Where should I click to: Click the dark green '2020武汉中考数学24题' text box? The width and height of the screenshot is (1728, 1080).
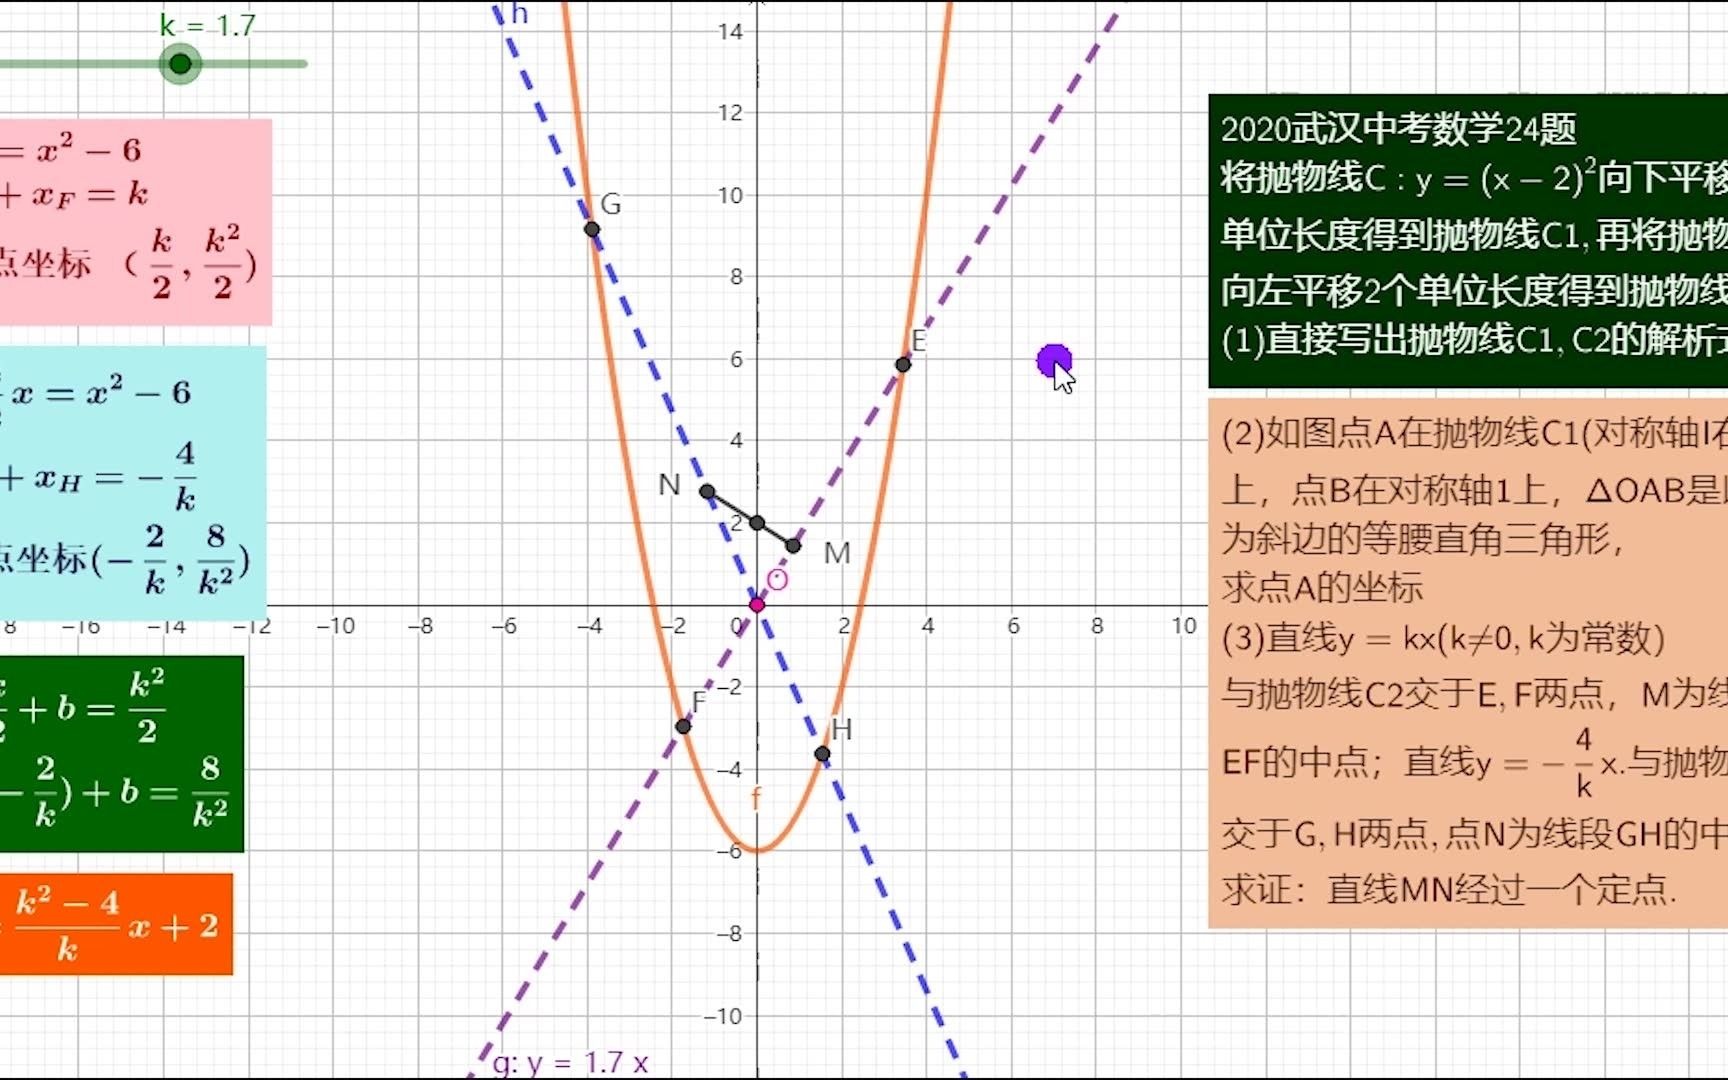pos(1468,240)
